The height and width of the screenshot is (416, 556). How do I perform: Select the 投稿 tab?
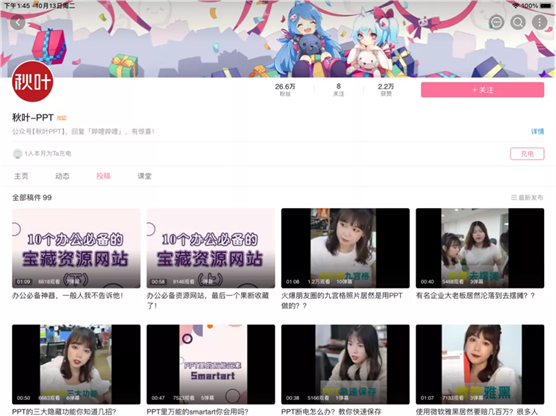tap(103, 176)
